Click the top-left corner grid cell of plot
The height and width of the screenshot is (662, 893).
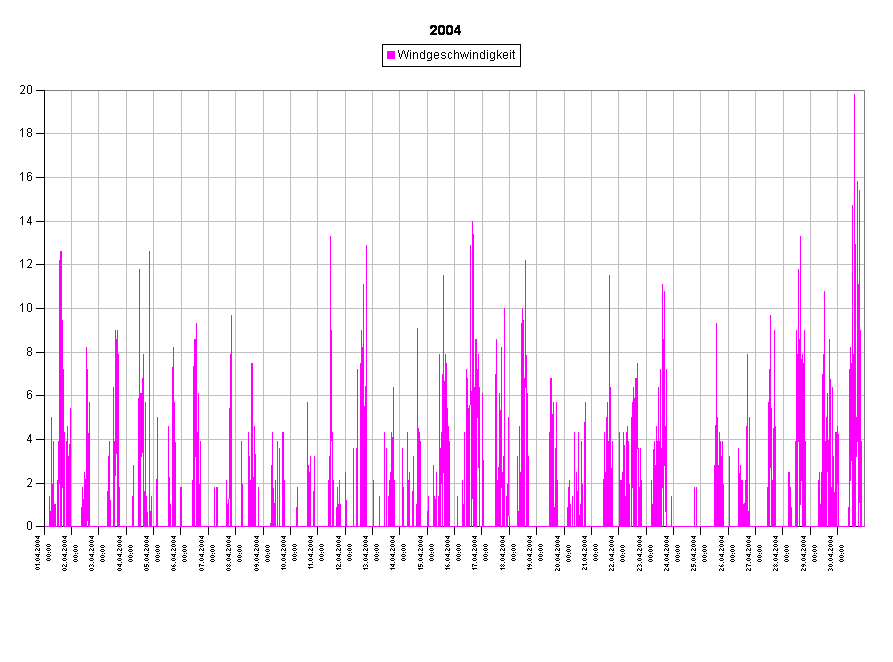click(x=58, y=112)
